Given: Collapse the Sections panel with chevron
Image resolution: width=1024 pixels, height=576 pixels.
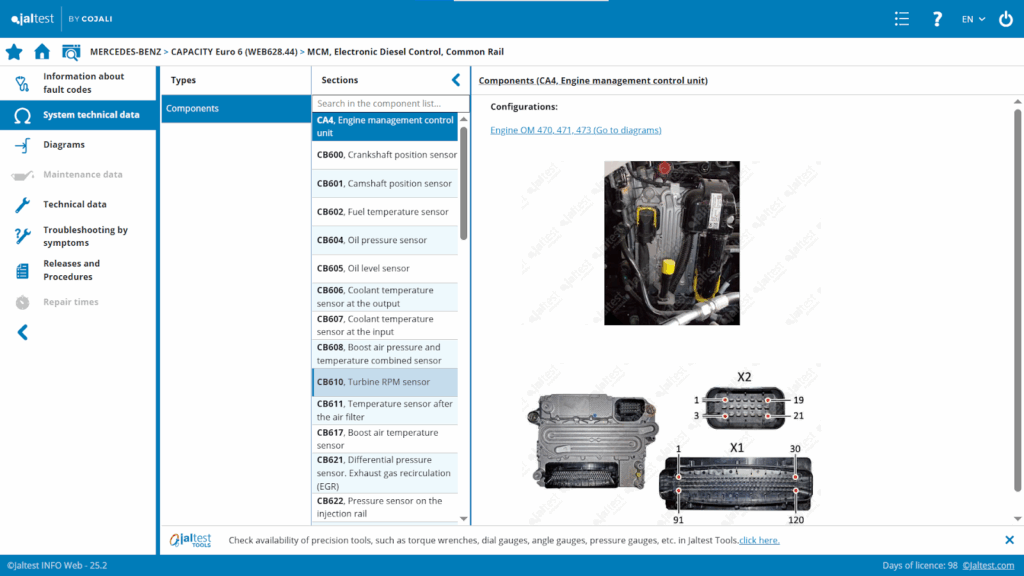Looking at the screenshot, I should tap(456, 80).
